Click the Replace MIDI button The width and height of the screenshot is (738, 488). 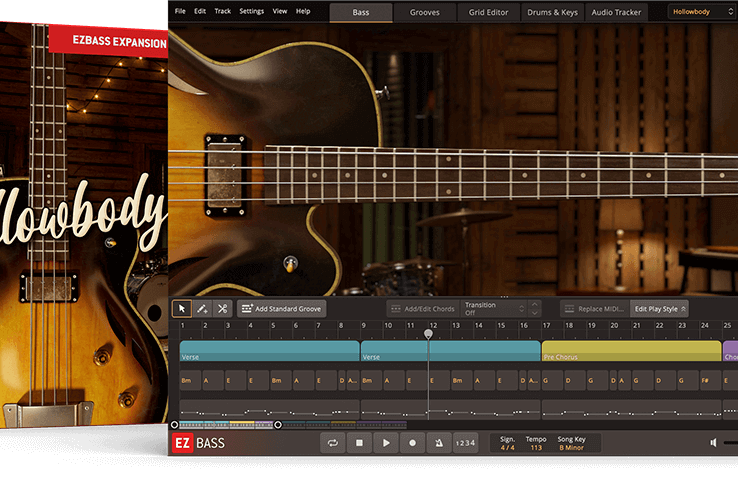[x=595, y=309]
